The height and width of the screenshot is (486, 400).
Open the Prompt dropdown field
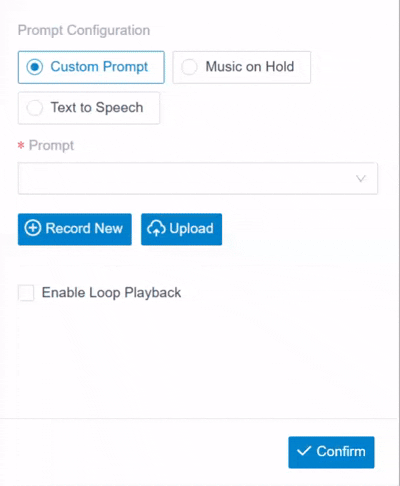click(x=198, y=178)
